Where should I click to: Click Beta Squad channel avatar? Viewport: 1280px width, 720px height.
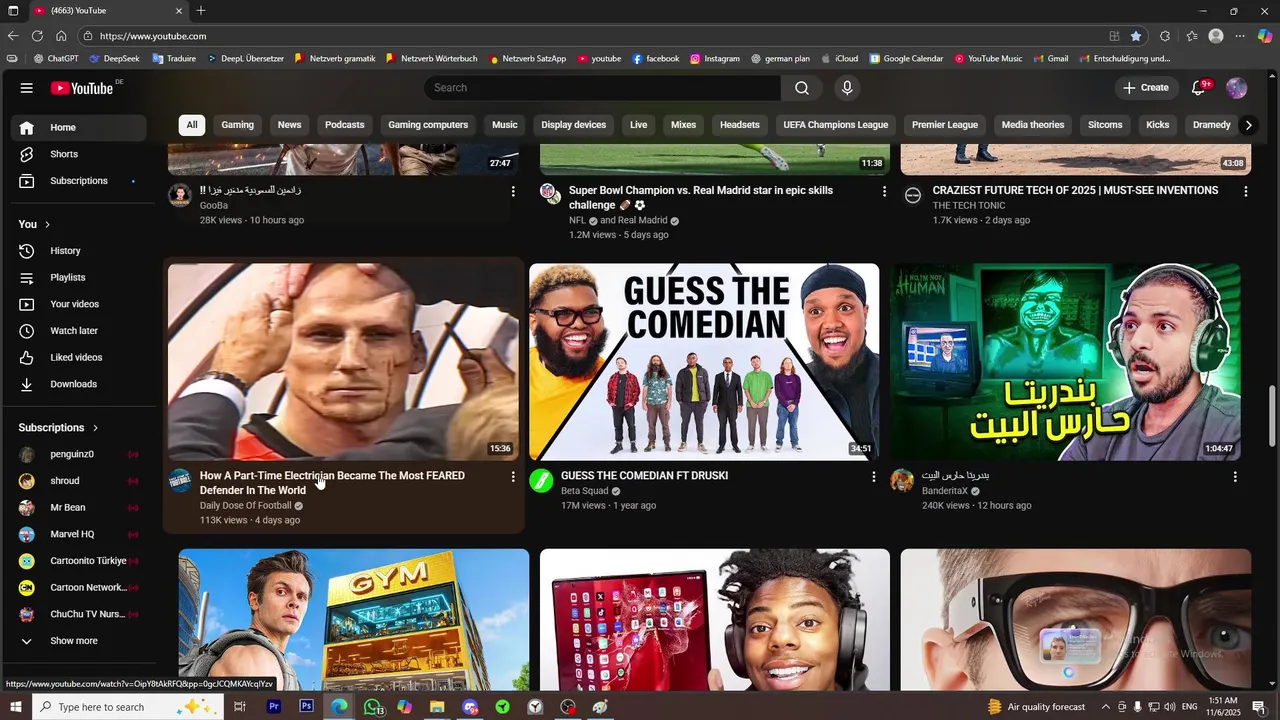[541, 481]
